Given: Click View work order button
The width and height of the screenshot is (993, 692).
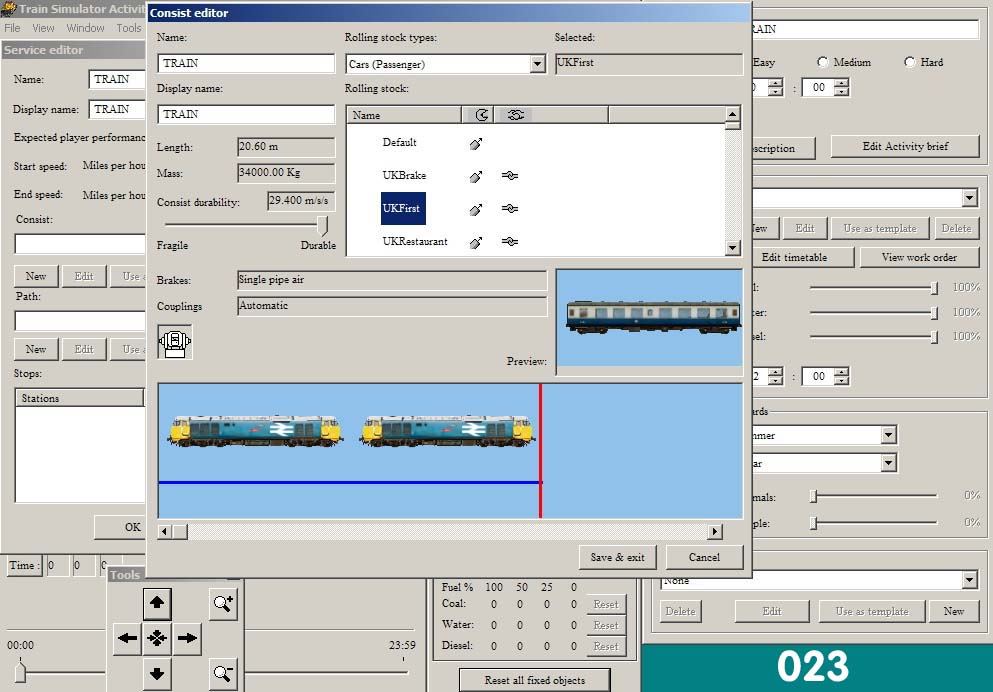Looking at the screenshot, I should (919, 257).
